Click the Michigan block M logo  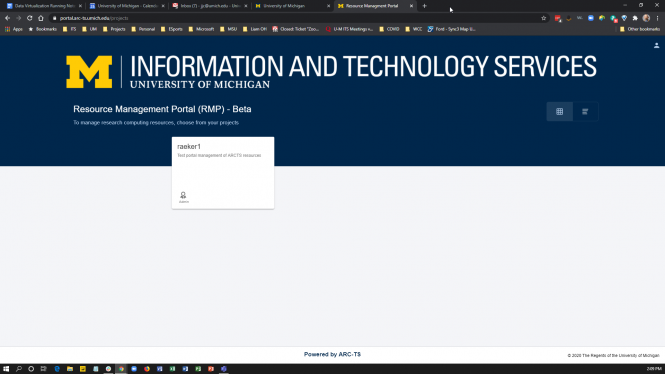click(x=89, y=72)
